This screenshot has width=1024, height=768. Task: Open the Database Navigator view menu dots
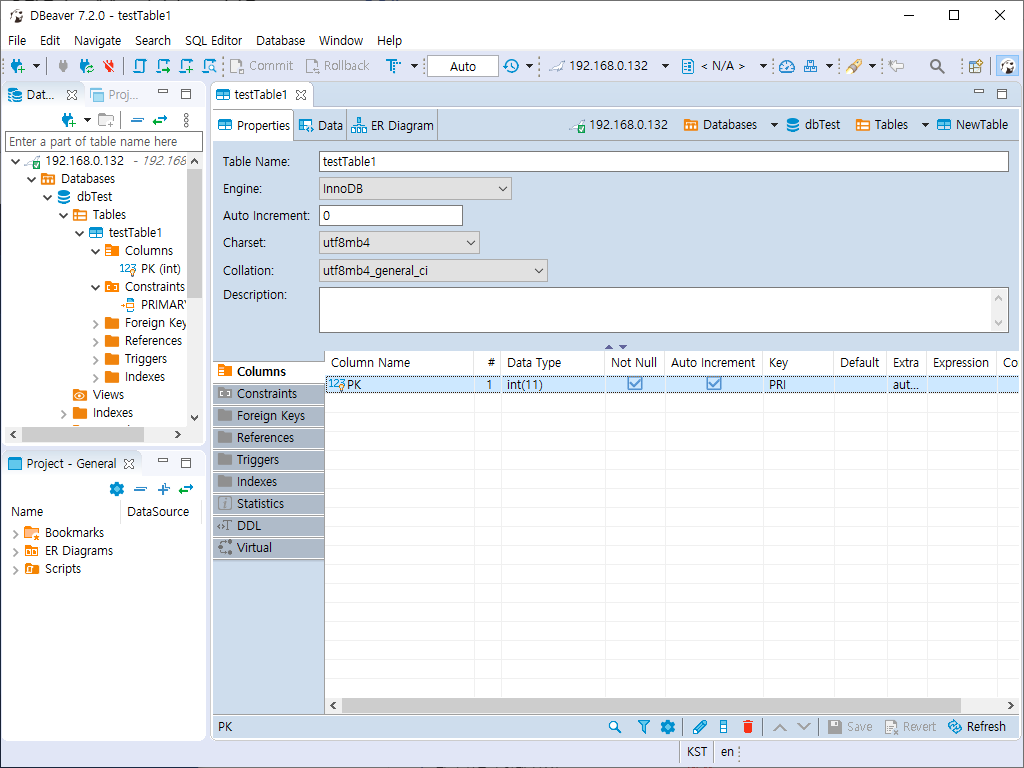pos(186,120)
